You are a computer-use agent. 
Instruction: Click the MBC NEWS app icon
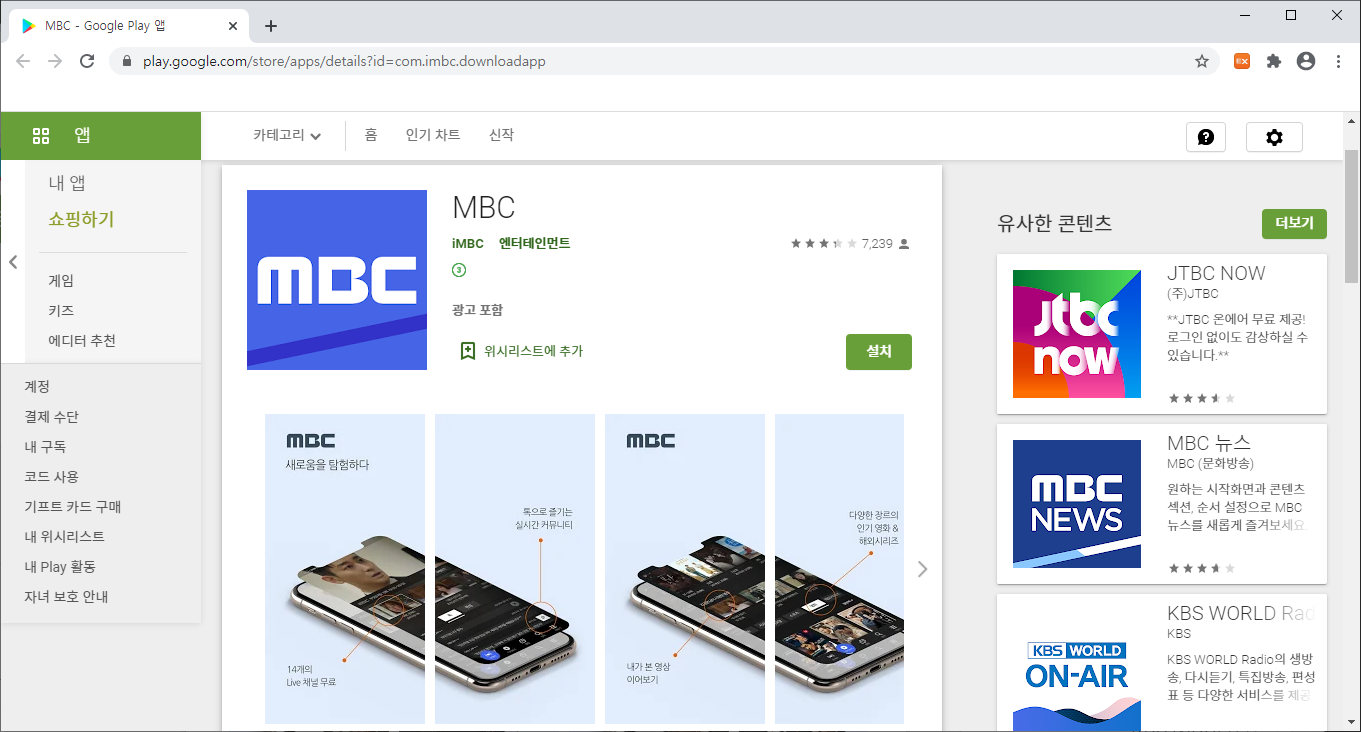coord(1077,504)
